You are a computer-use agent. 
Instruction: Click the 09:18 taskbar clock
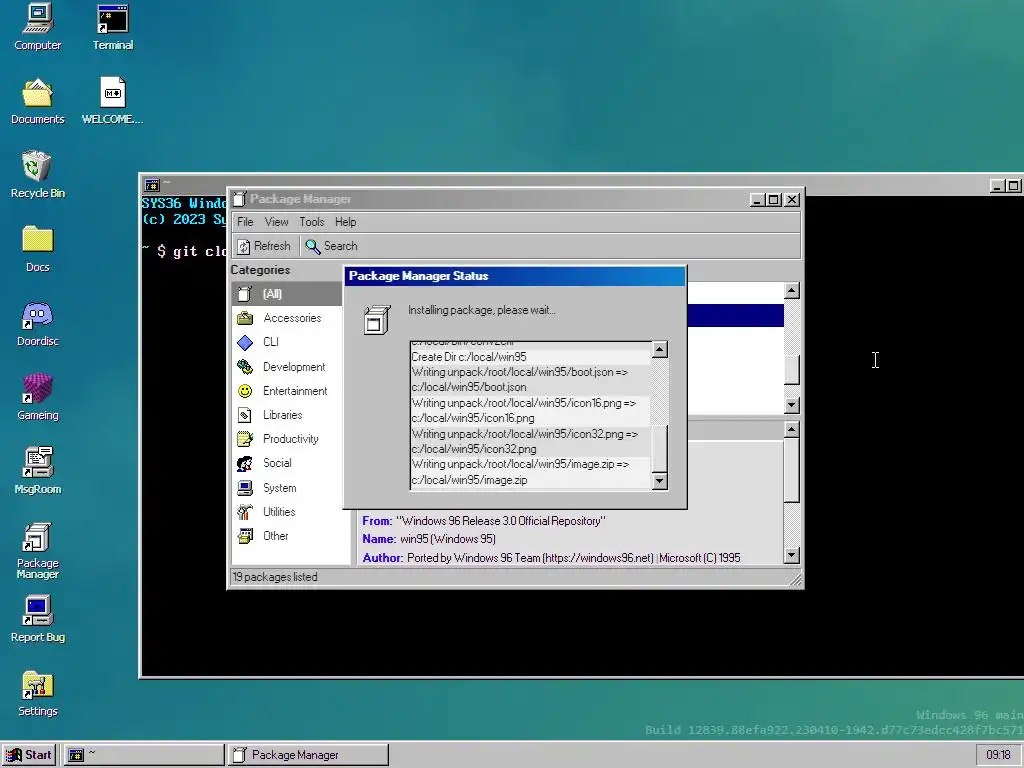(998, 755)
